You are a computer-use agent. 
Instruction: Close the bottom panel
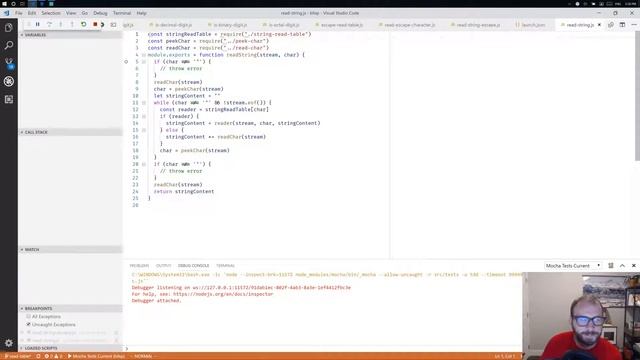633,266
